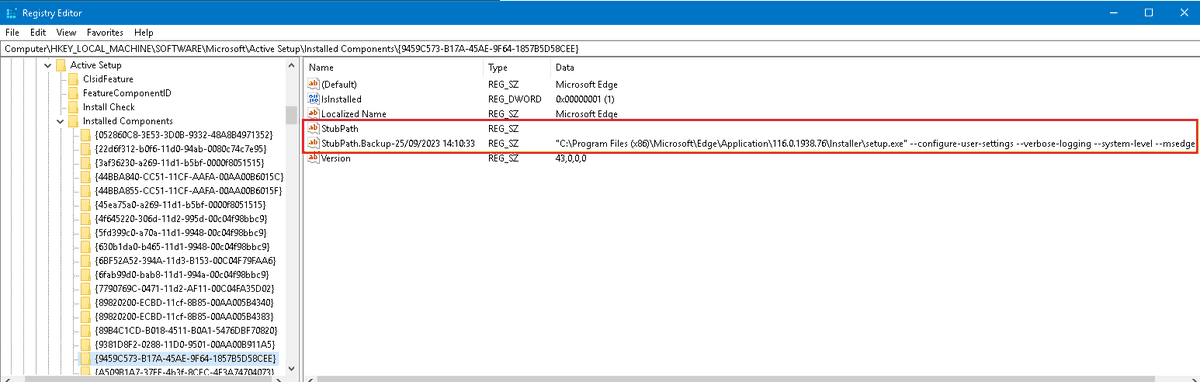
Task: Select key {9381D8F2-0288-11D0-9501-00AA00B911A5}
Action: [185, 344]
